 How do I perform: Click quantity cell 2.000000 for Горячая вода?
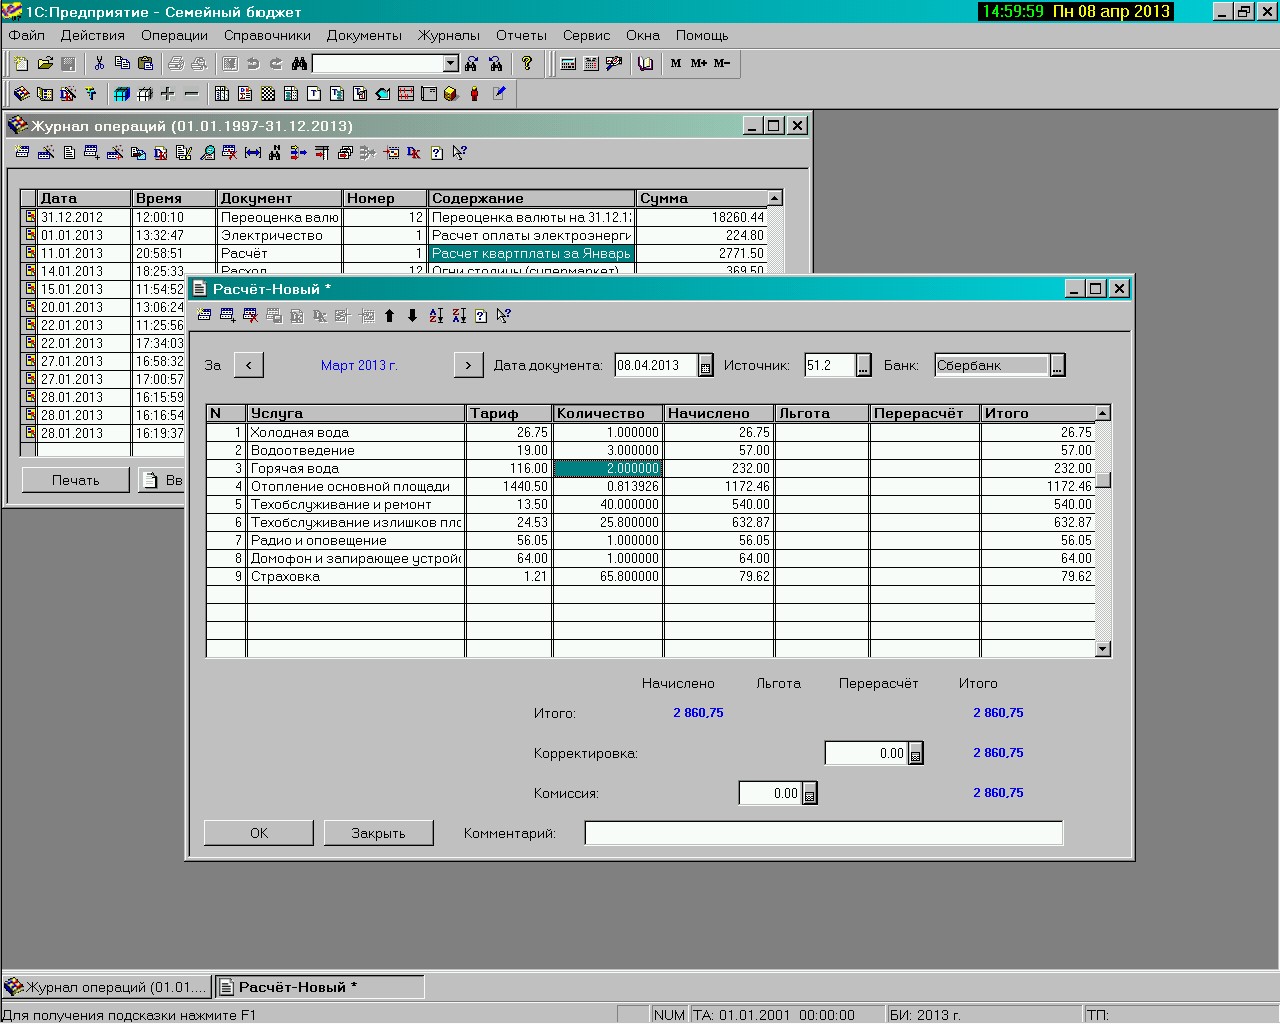(x=608, y=469)
